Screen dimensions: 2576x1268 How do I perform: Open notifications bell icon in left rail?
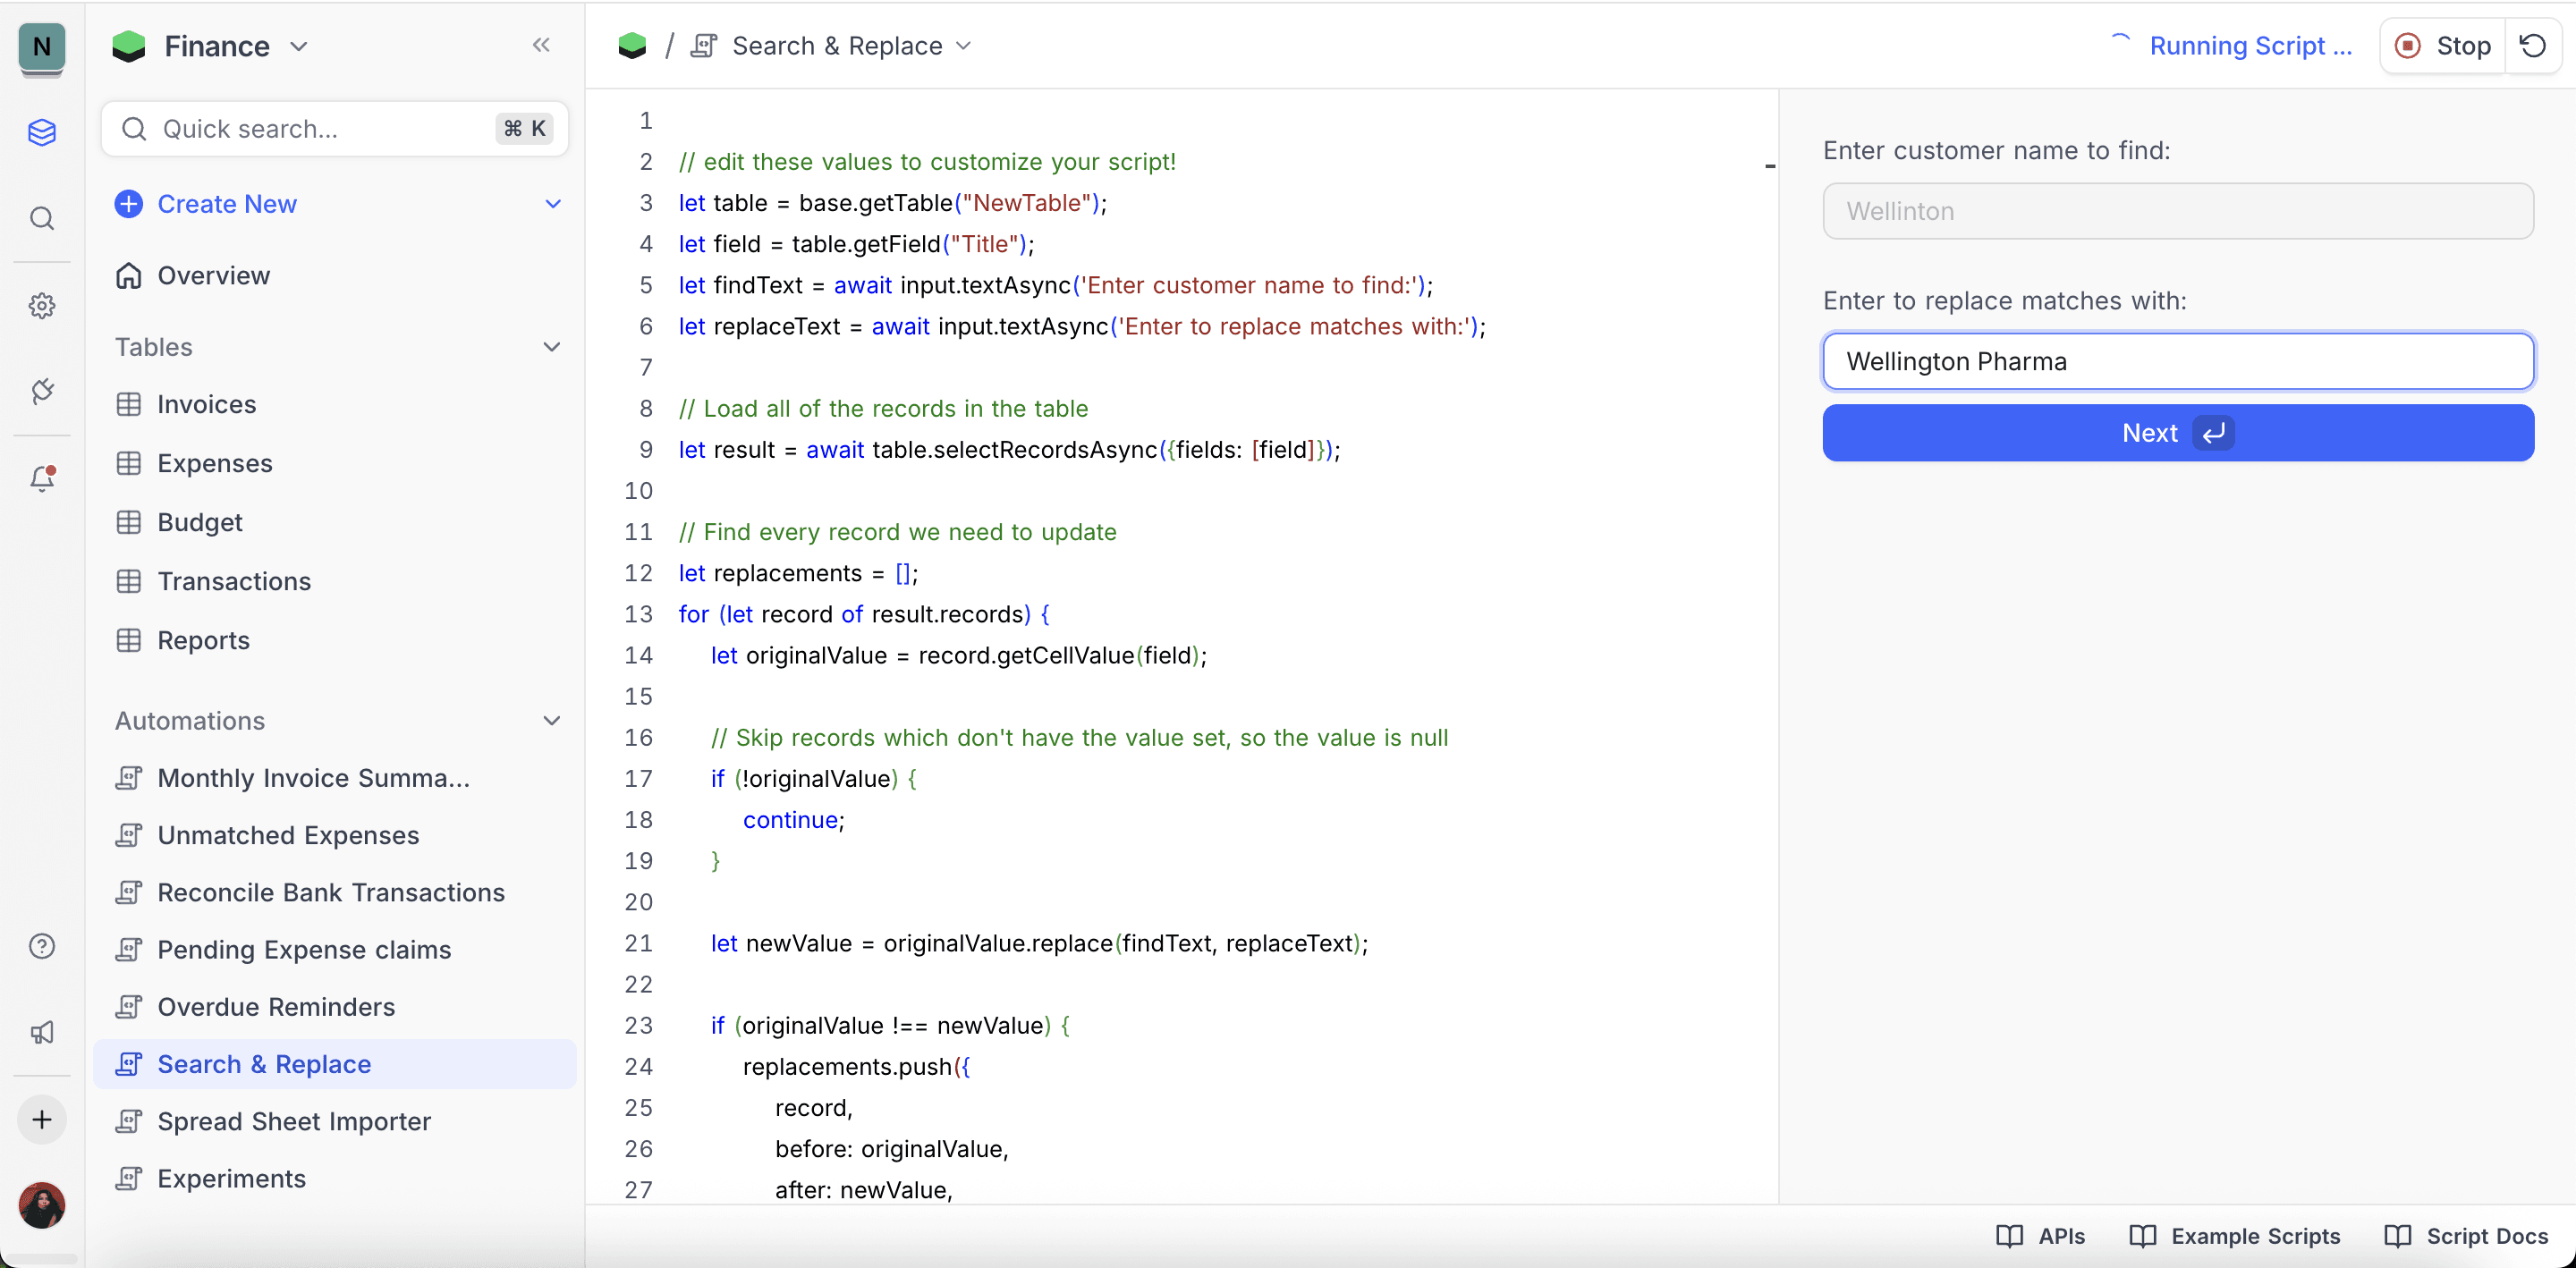[42, 479]
